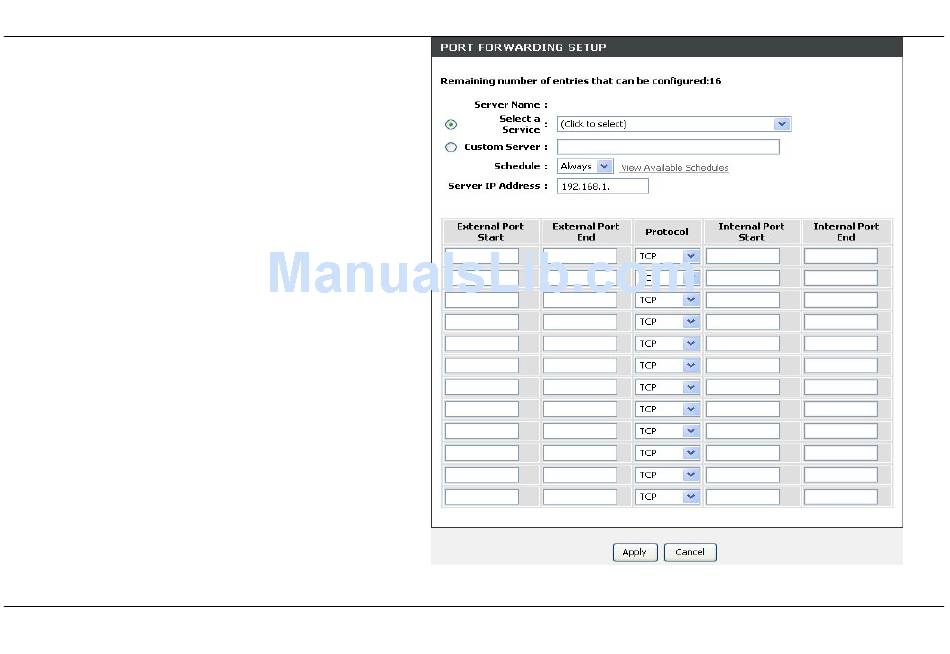Click the 'Internal Port End' column header

coord(846,232)
